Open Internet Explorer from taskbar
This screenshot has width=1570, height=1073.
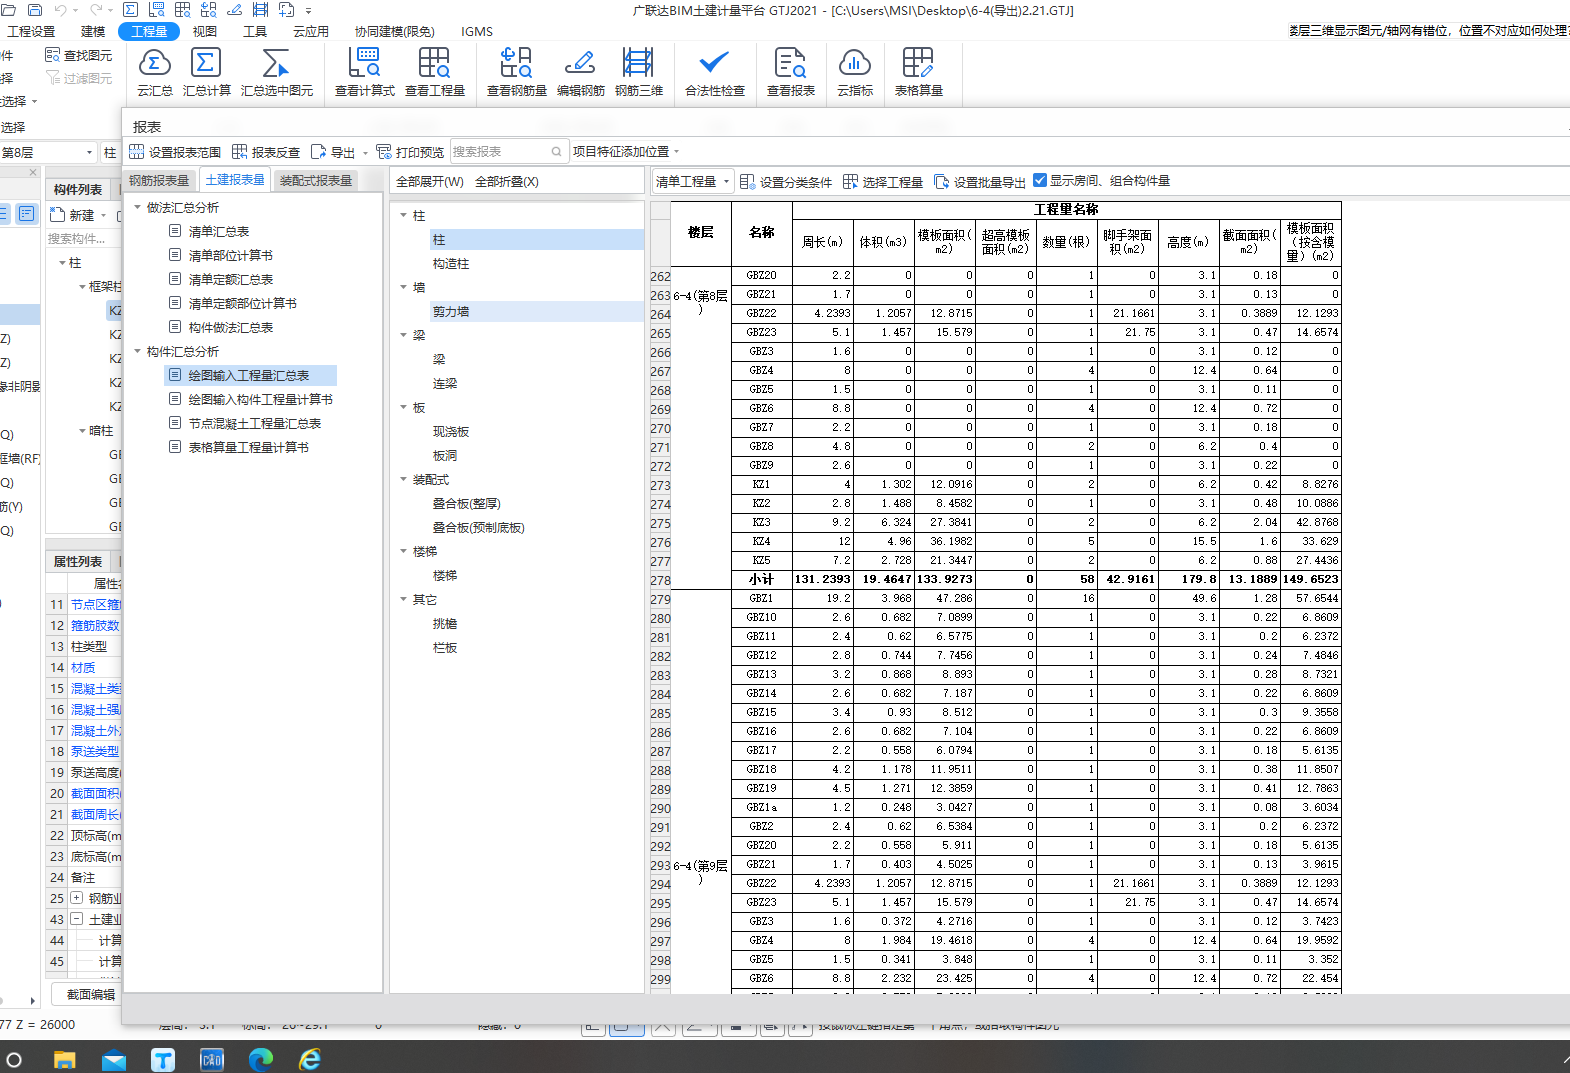310,1059
